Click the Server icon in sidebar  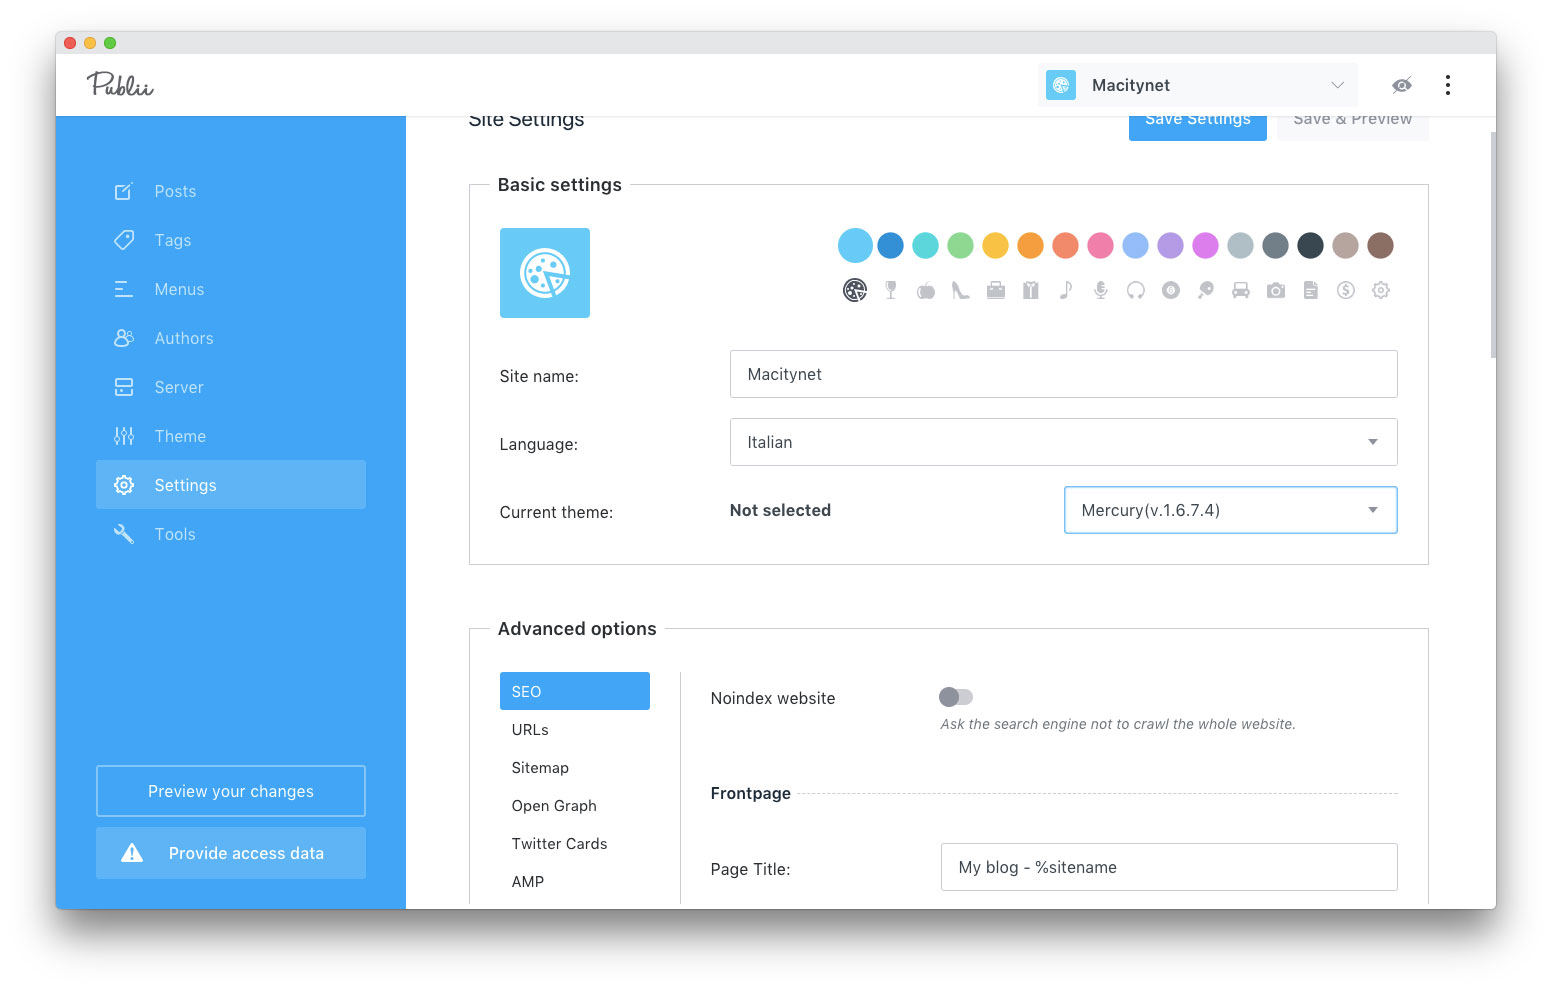(124, 387)
